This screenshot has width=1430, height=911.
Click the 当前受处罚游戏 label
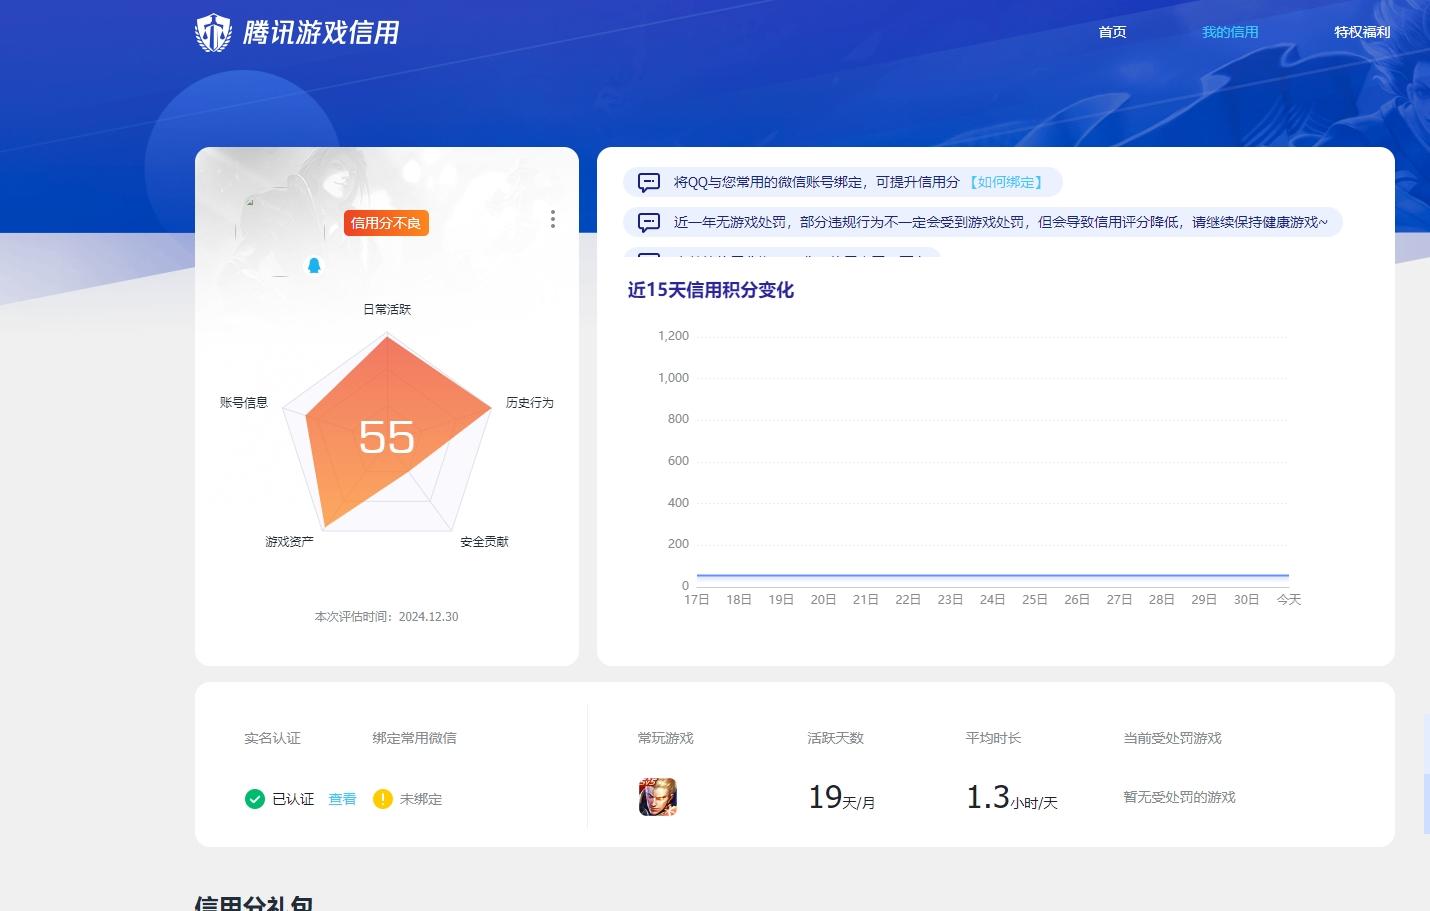click(1172, 738)
